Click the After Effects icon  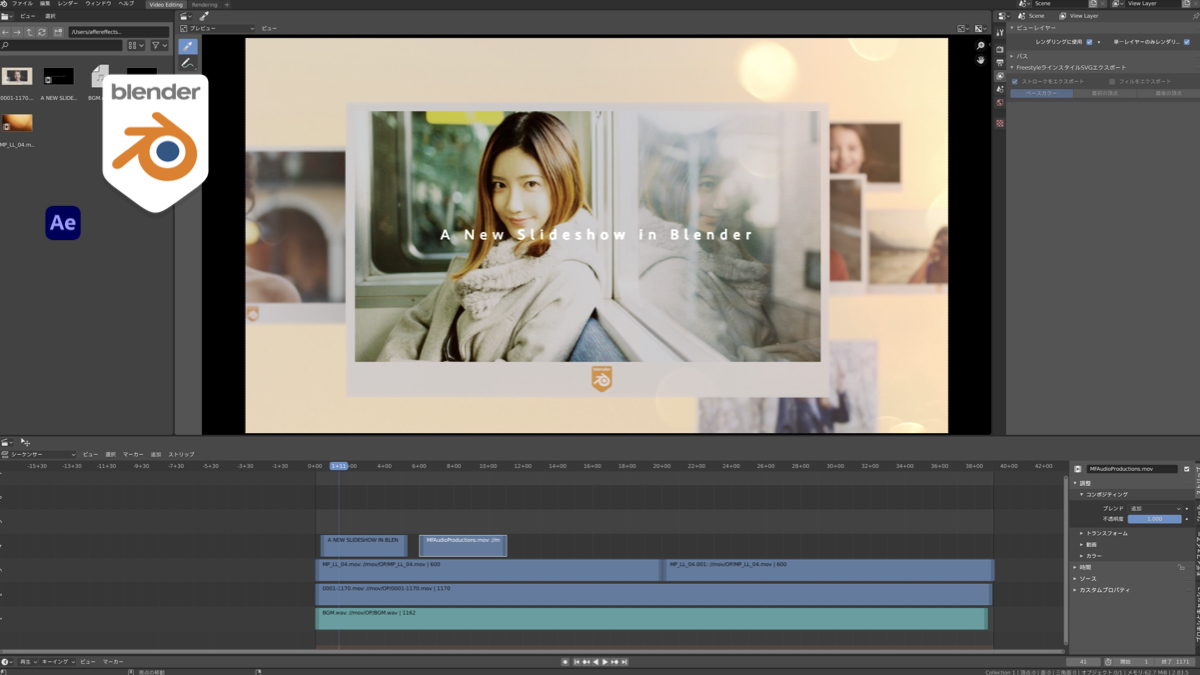[63, 223]
